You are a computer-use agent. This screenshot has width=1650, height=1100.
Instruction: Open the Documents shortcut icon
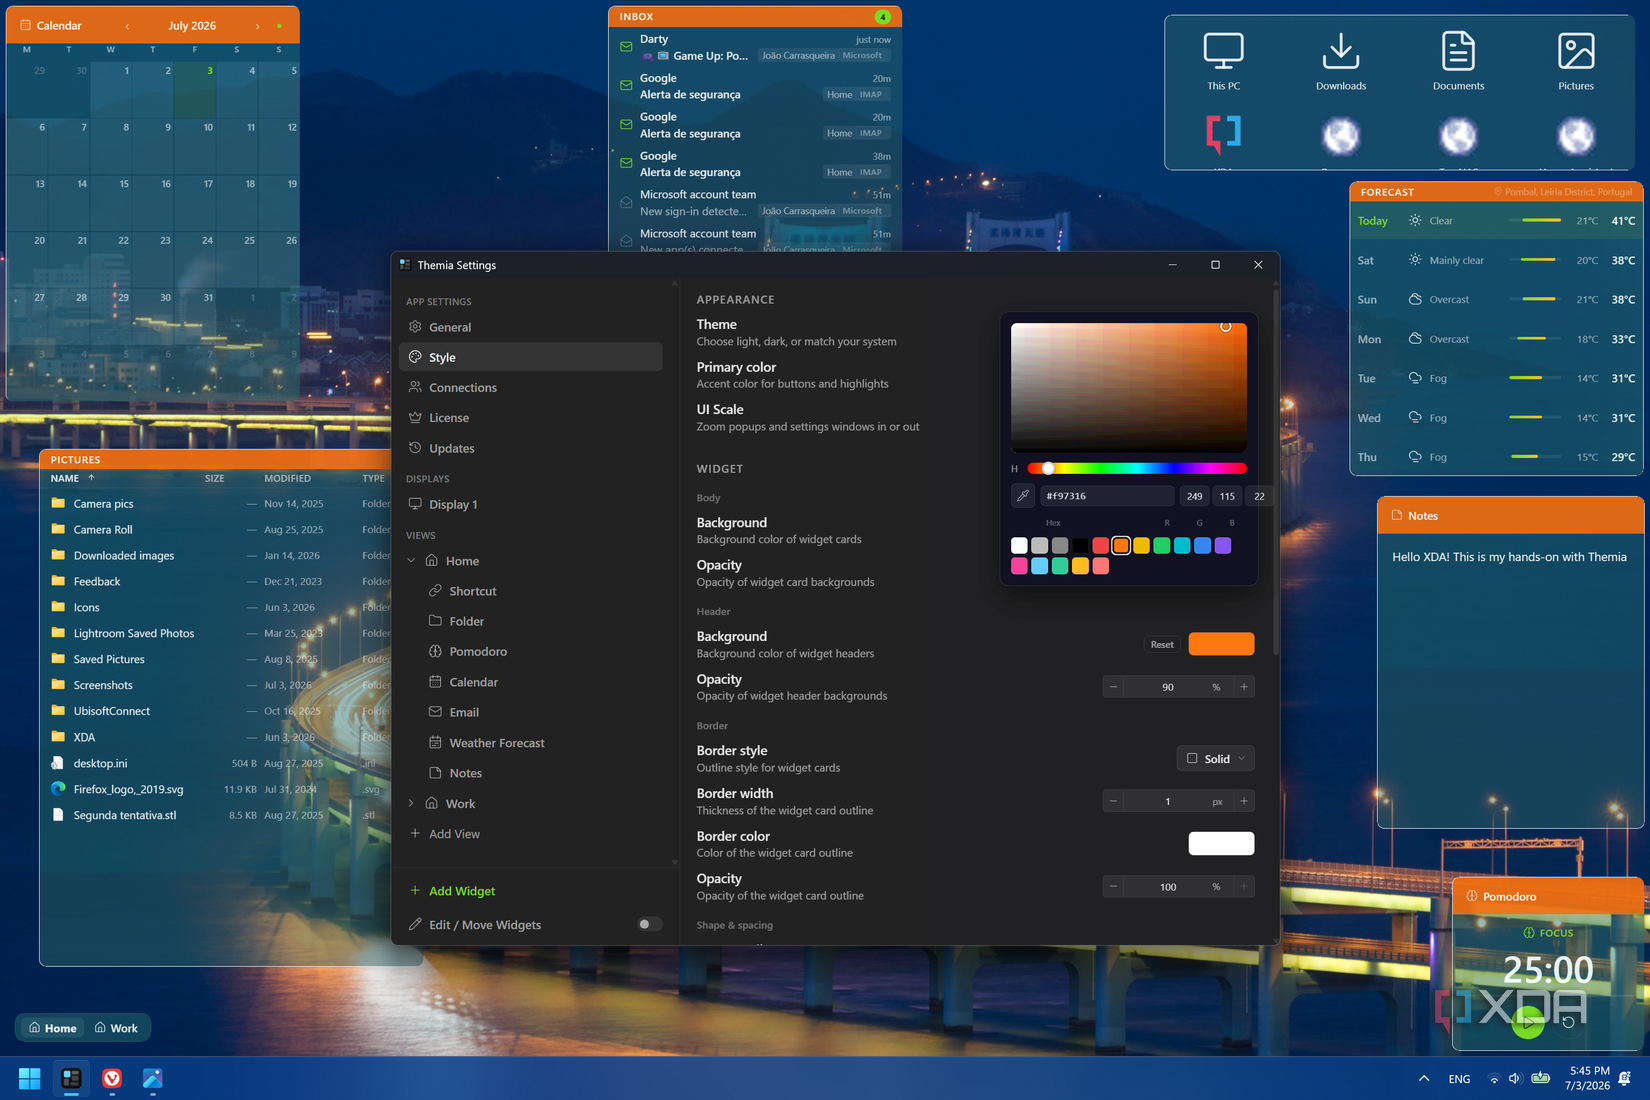coord(1458,62)
